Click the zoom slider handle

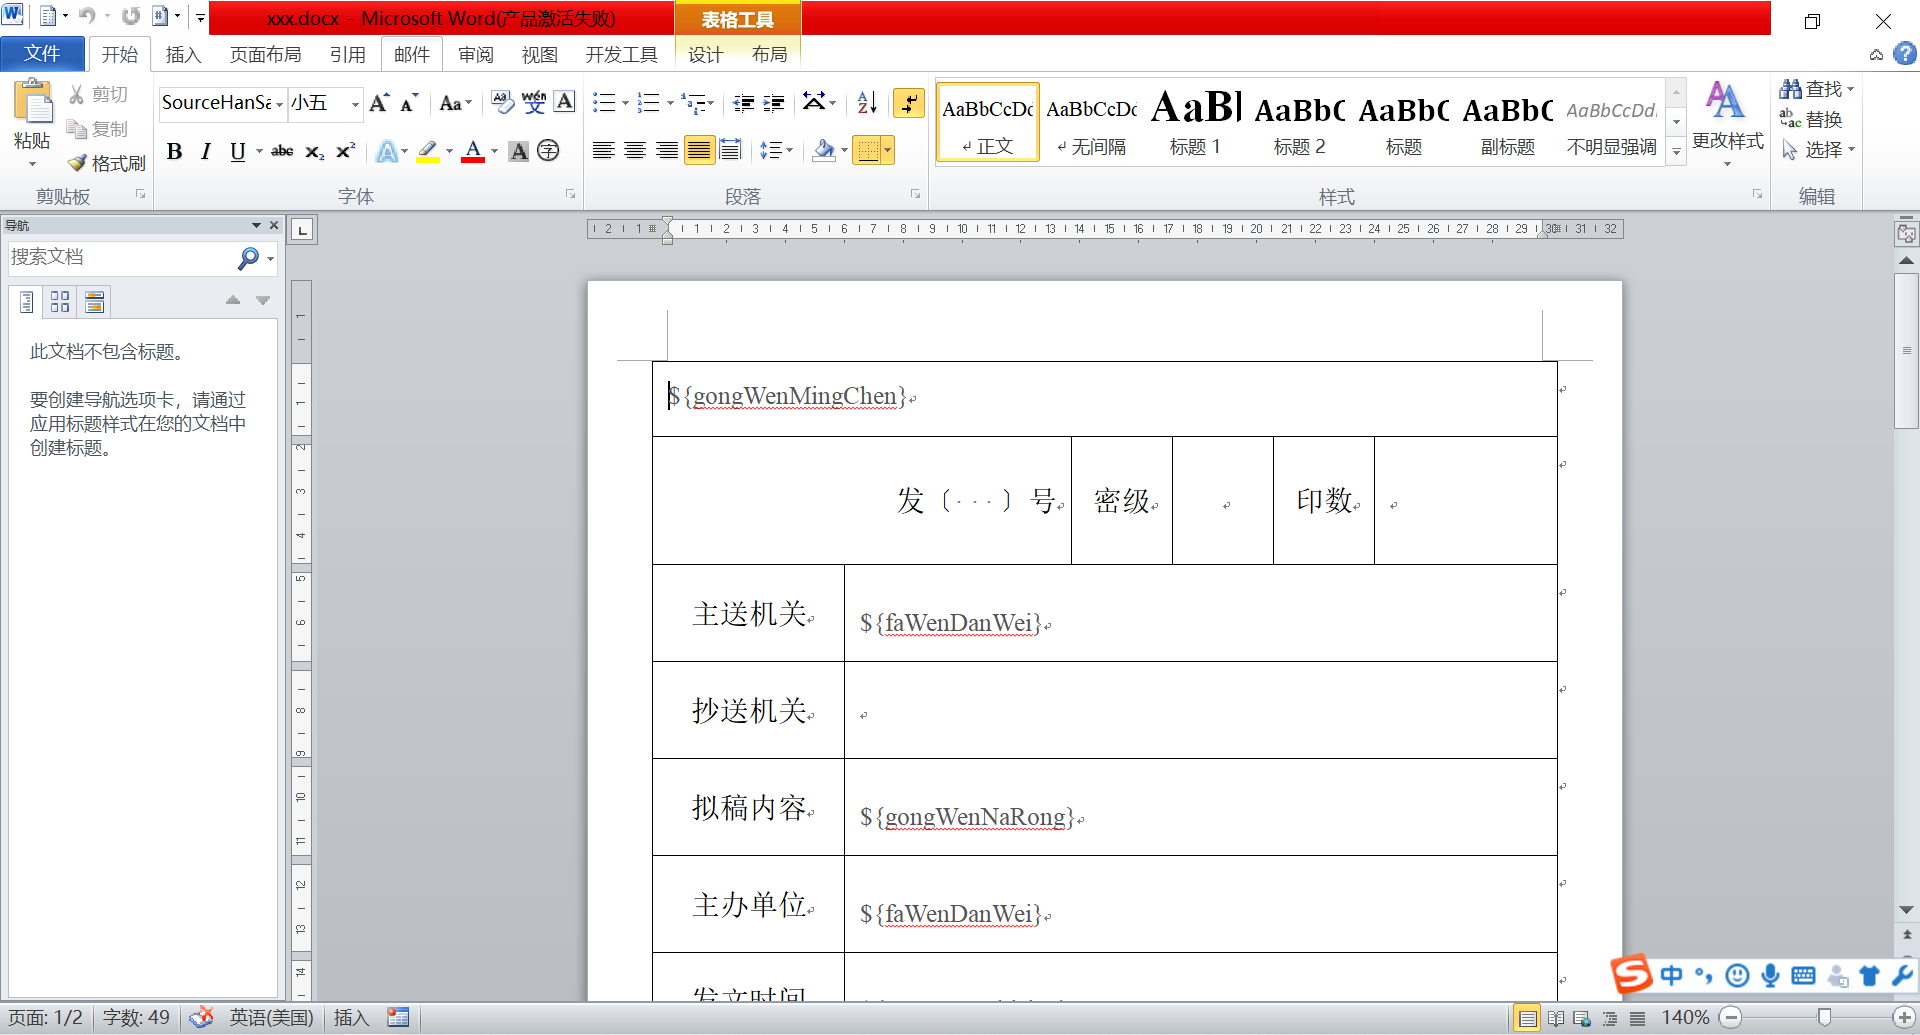click(1824, 1018)
